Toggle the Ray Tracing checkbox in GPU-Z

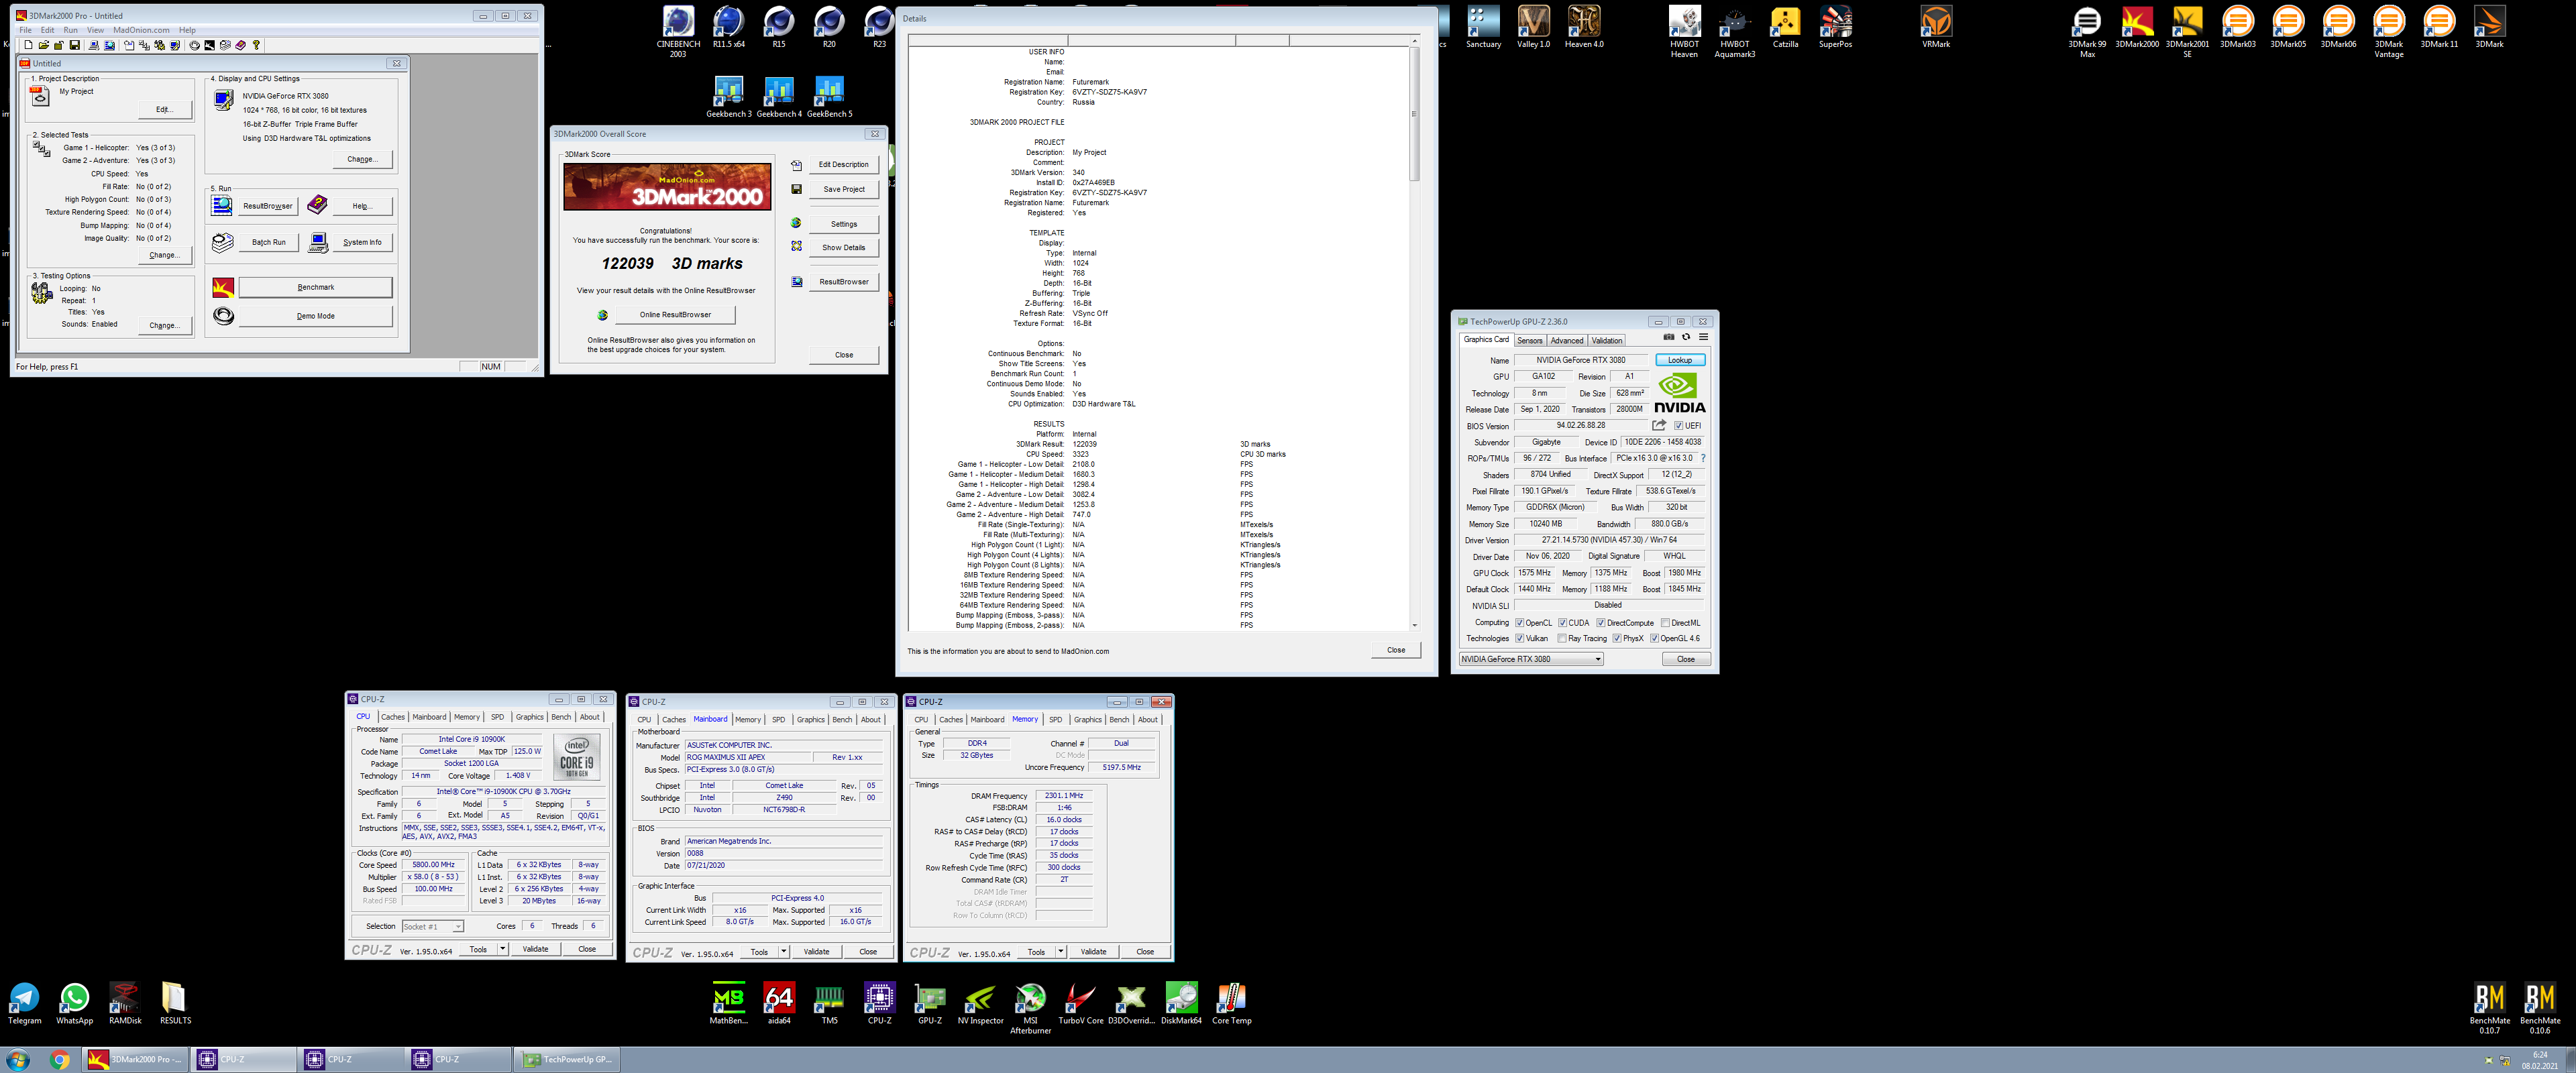pos(1562,638)
